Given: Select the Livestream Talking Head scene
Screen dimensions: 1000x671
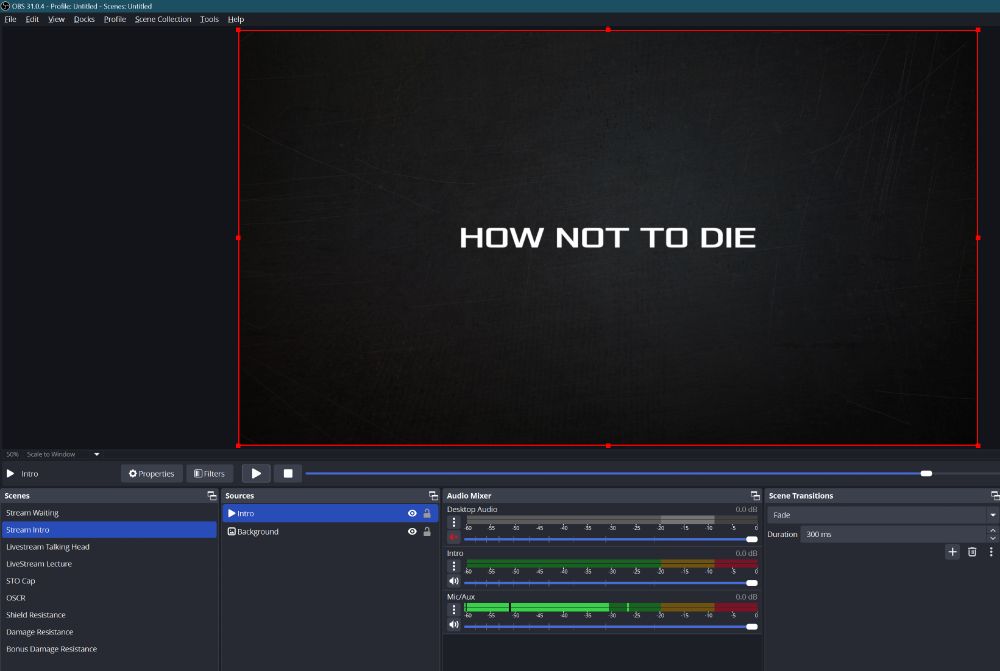Looking at the screenshot, I should pyautogui.click(x=109, y=547).
